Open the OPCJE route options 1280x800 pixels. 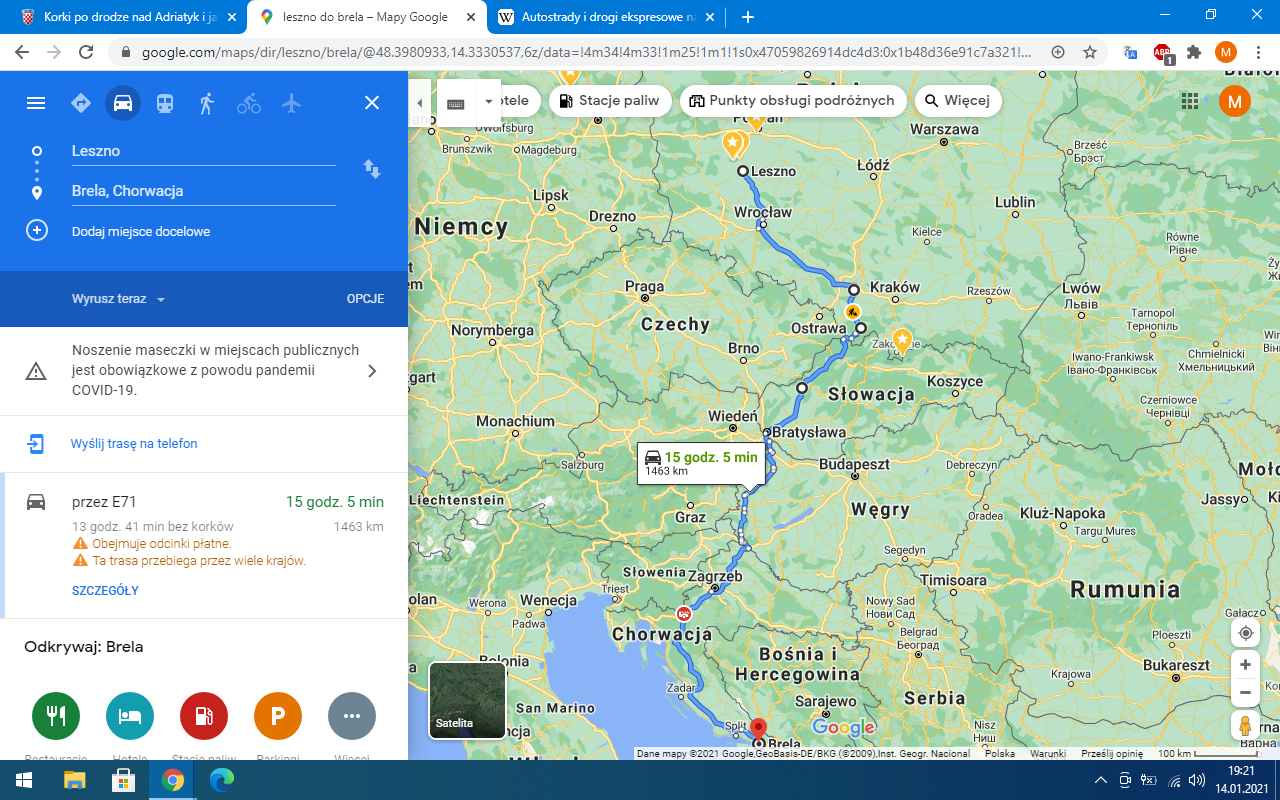[365, 299]
